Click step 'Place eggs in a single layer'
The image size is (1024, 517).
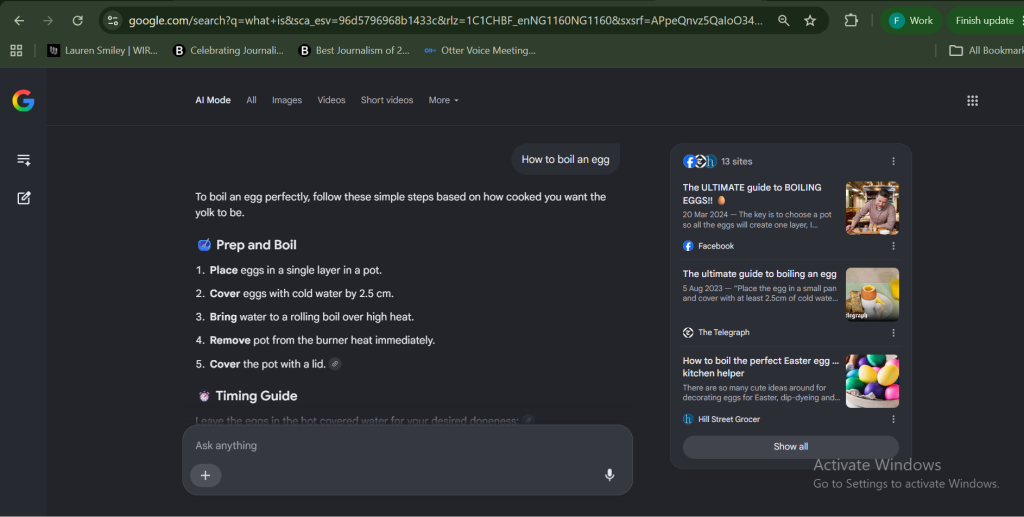tap(295, 270)
